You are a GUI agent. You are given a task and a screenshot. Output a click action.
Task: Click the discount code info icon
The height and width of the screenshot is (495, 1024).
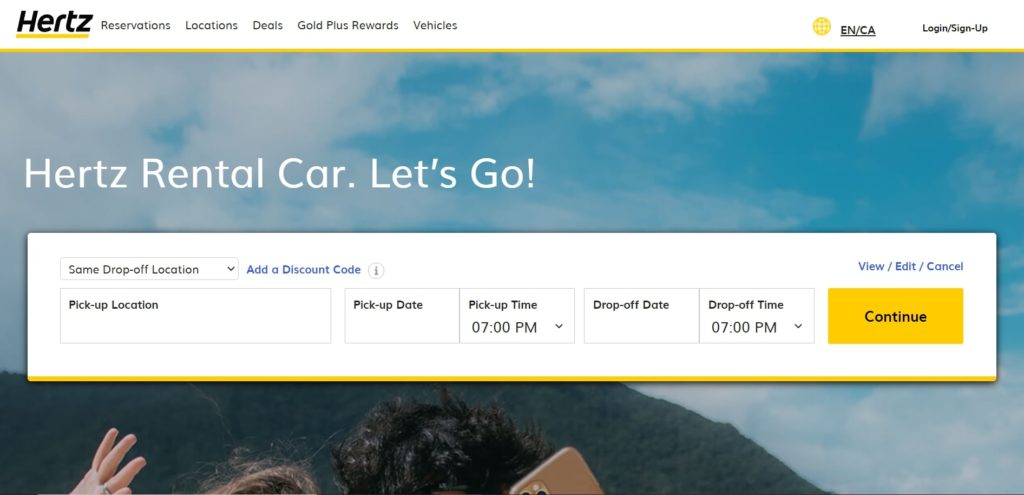[376, 270]
